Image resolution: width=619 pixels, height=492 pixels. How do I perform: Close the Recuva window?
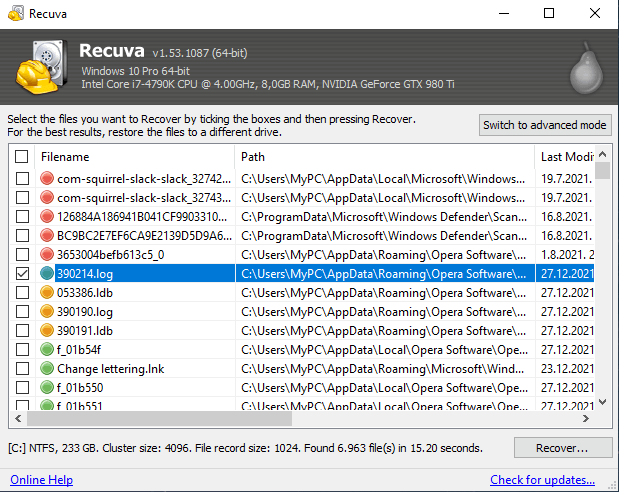tap(595, 13)
